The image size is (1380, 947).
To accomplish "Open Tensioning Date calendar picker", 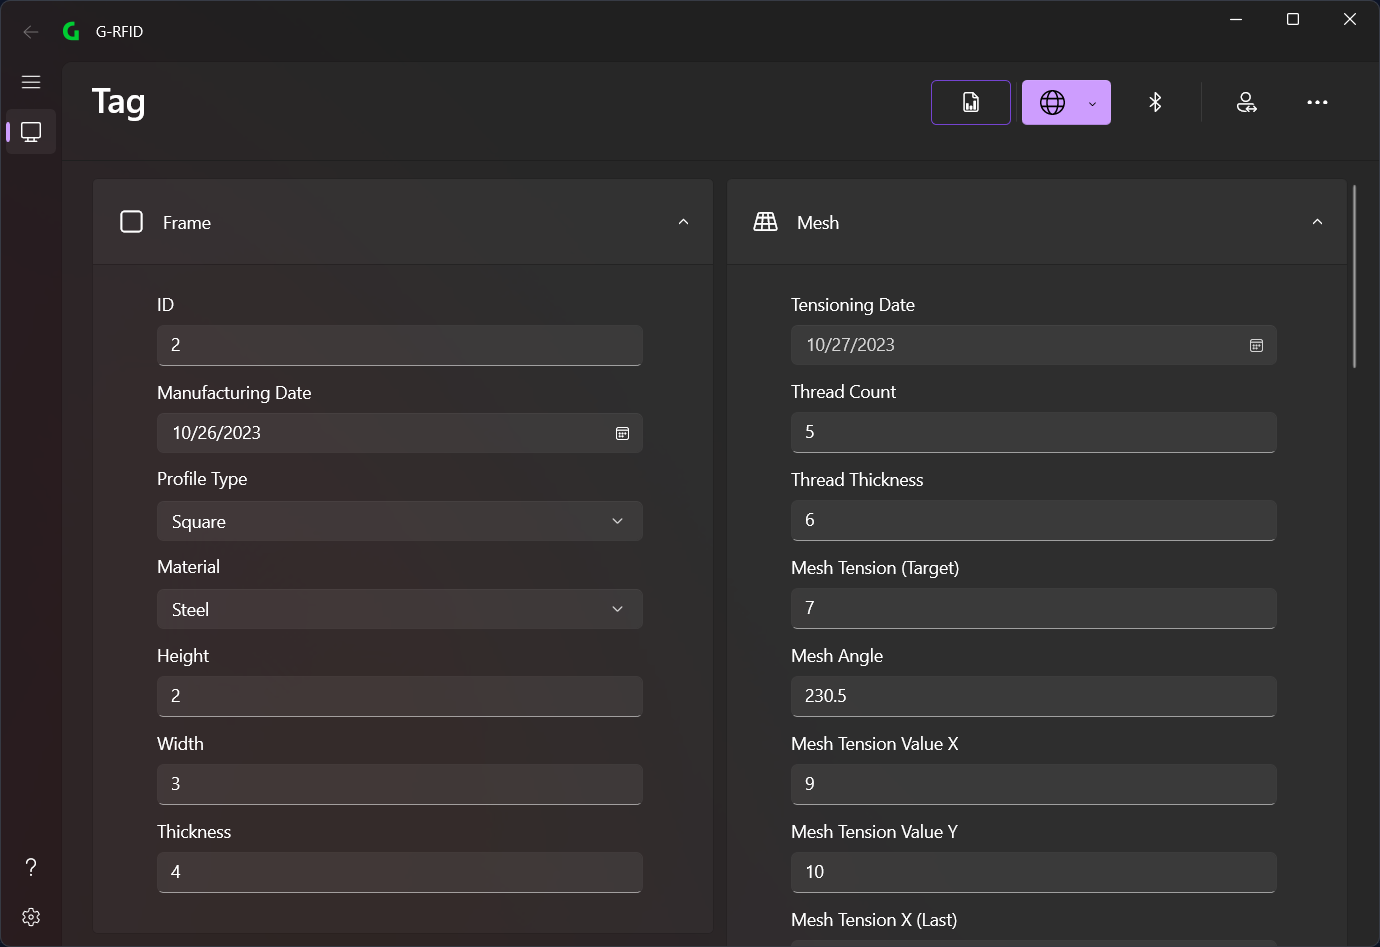I will point(1256,345).
